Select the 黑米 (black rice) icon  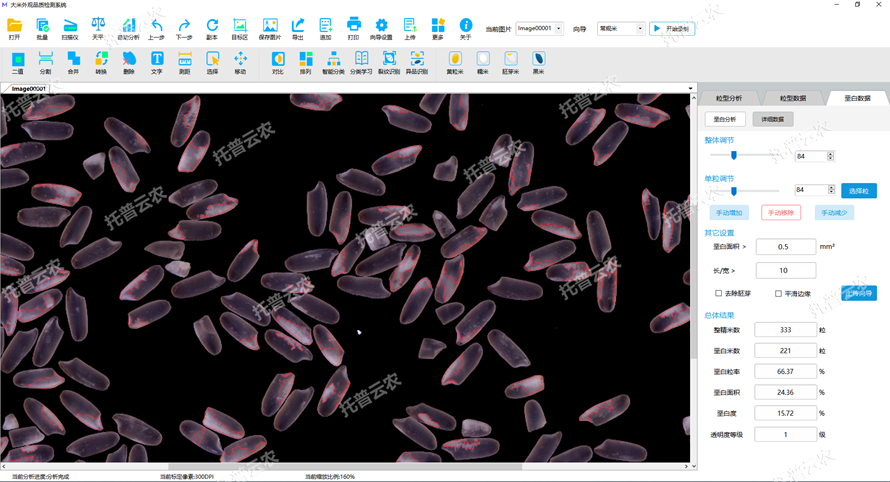pos(539,63)
